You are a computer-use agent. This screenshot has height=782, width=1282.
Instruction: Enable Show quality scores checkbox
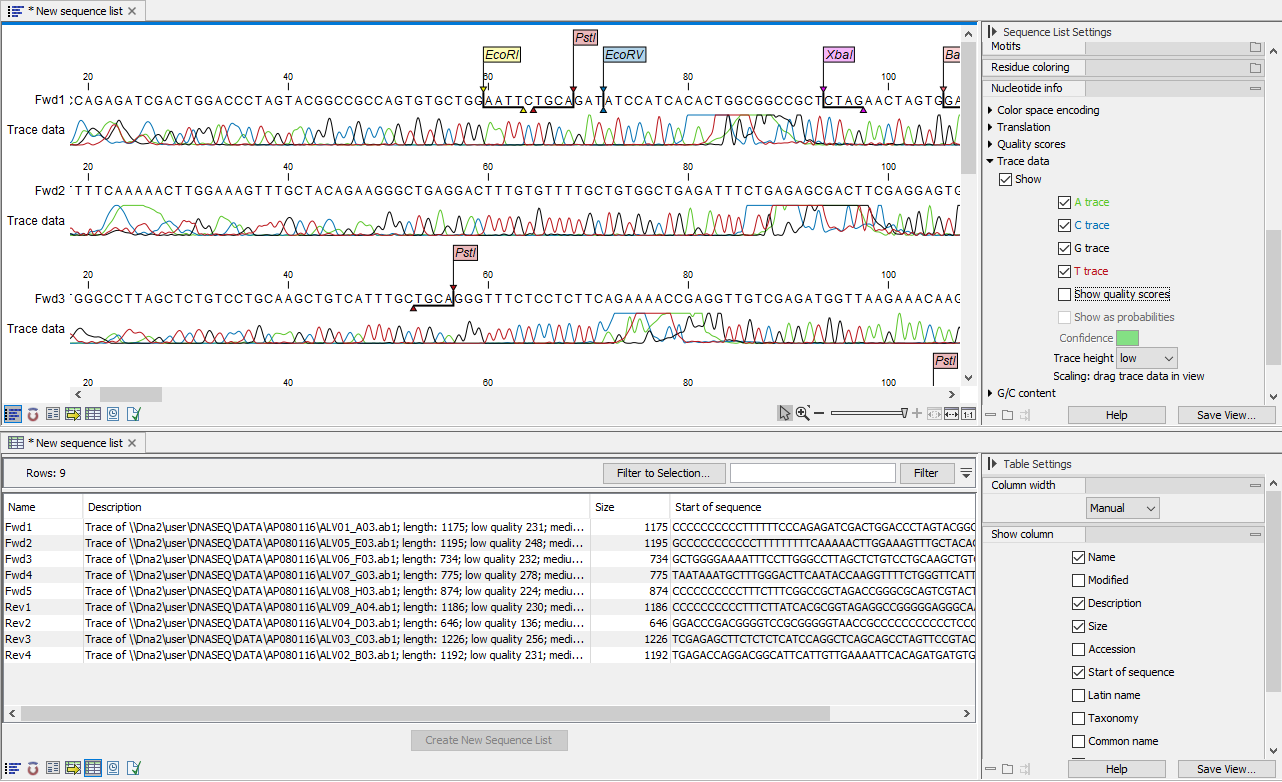tap(1064, 294)
